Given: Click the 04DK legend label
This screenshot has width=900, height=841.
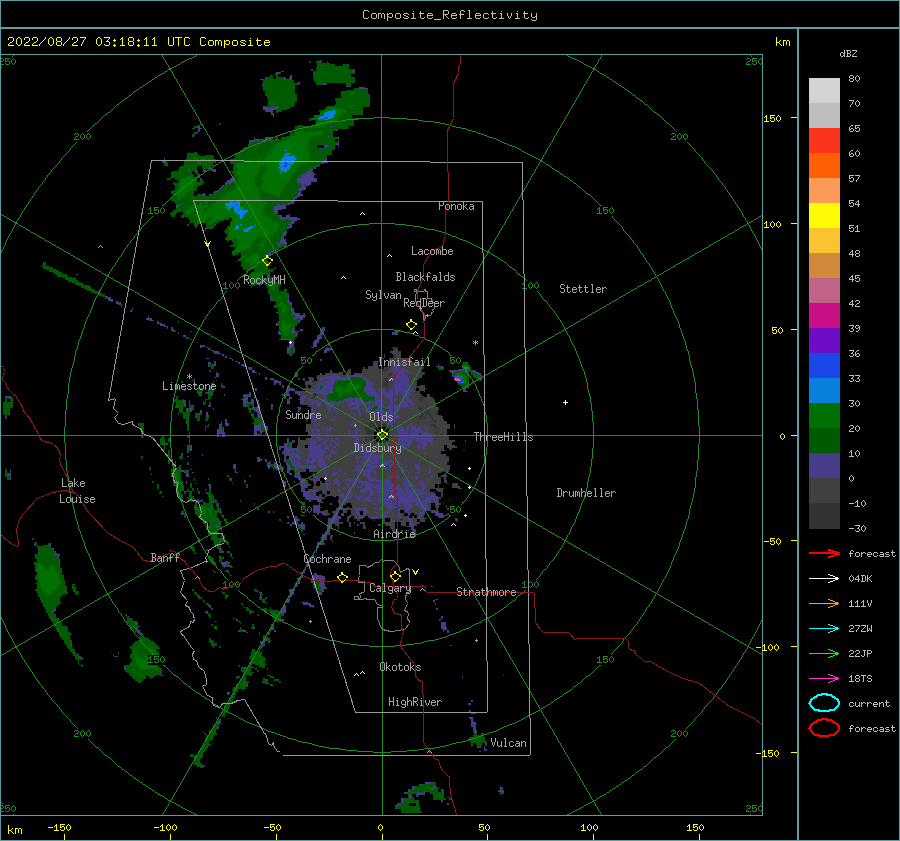Looking at the screenshot, I should [860, 579].
